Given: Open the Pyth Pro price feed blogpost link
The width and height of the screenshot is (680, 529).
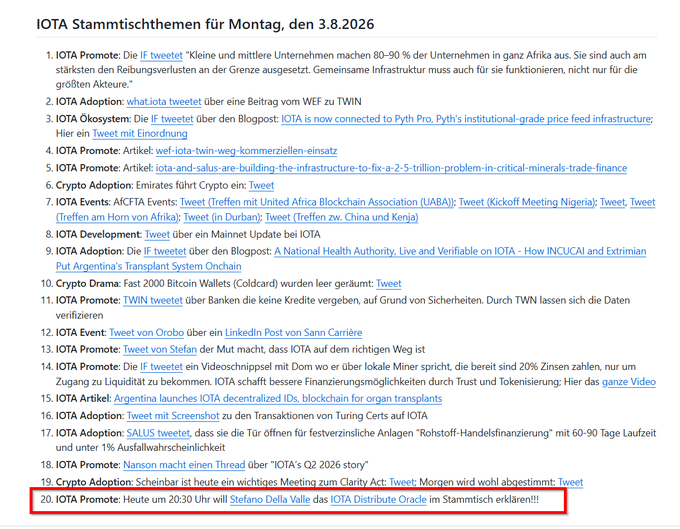Looking at the screenshot, I should (x=466, y=119).
